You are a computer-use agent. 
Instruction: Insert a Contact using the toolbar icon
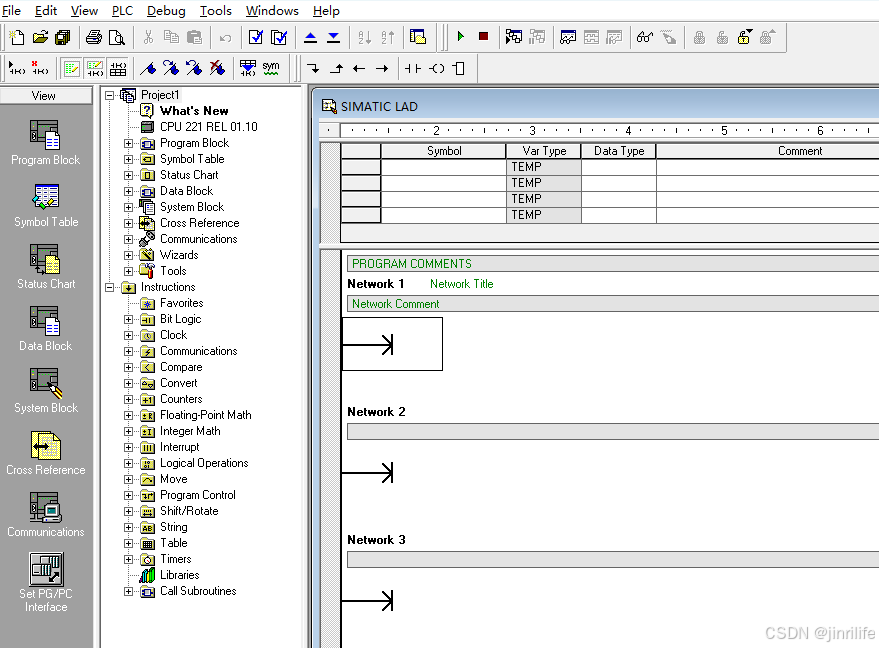[413, 68]
